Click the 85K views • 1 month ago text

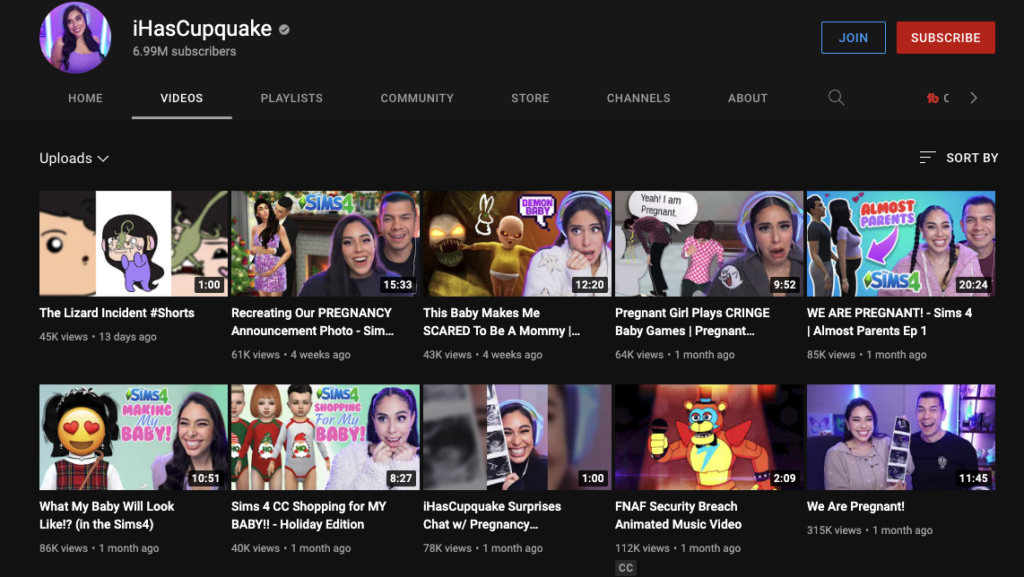(867, 354)
